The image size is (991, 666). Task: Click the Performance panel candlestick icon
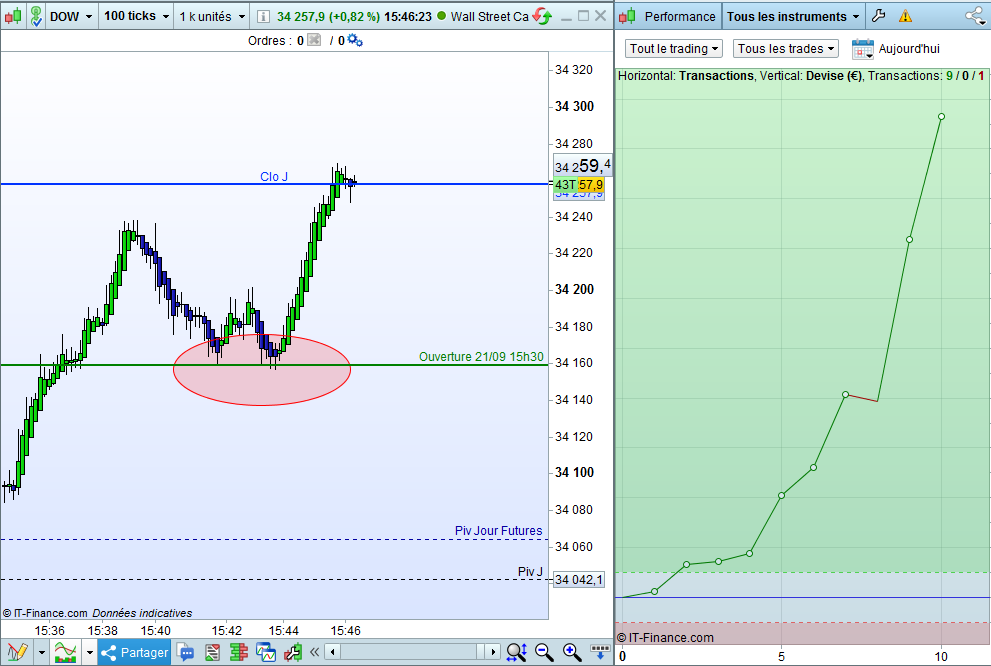(x=627, y=16)
